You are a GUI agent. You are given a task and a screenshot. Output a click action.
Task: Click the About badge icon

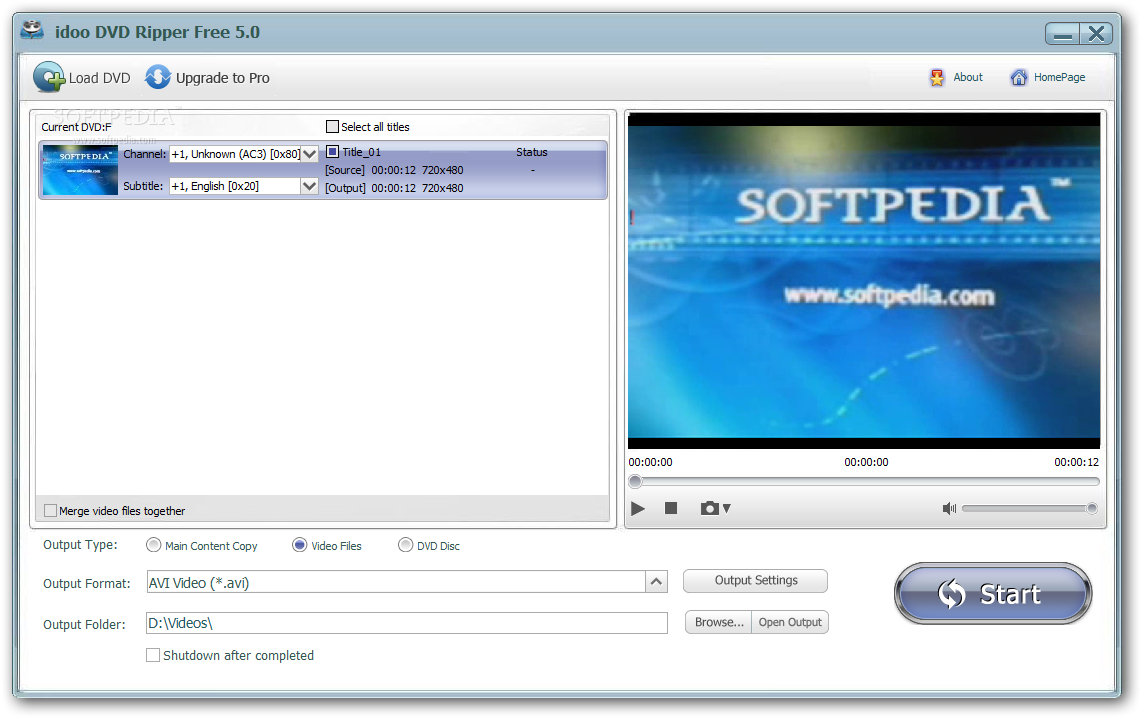pyautogui.click(x=937, y=77)
